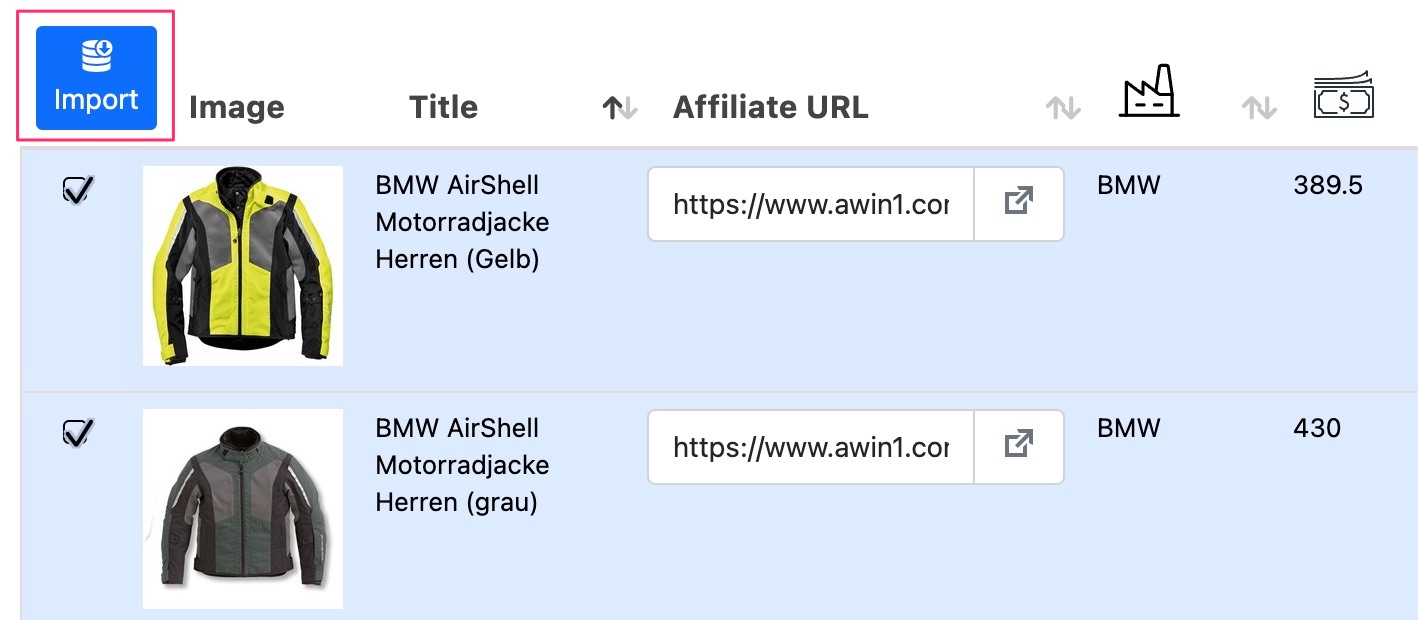This screenshot has height=620, width=1418.
Task: Sort by Affiliate URL column arrows
Action: click(x=1062, y=108)
